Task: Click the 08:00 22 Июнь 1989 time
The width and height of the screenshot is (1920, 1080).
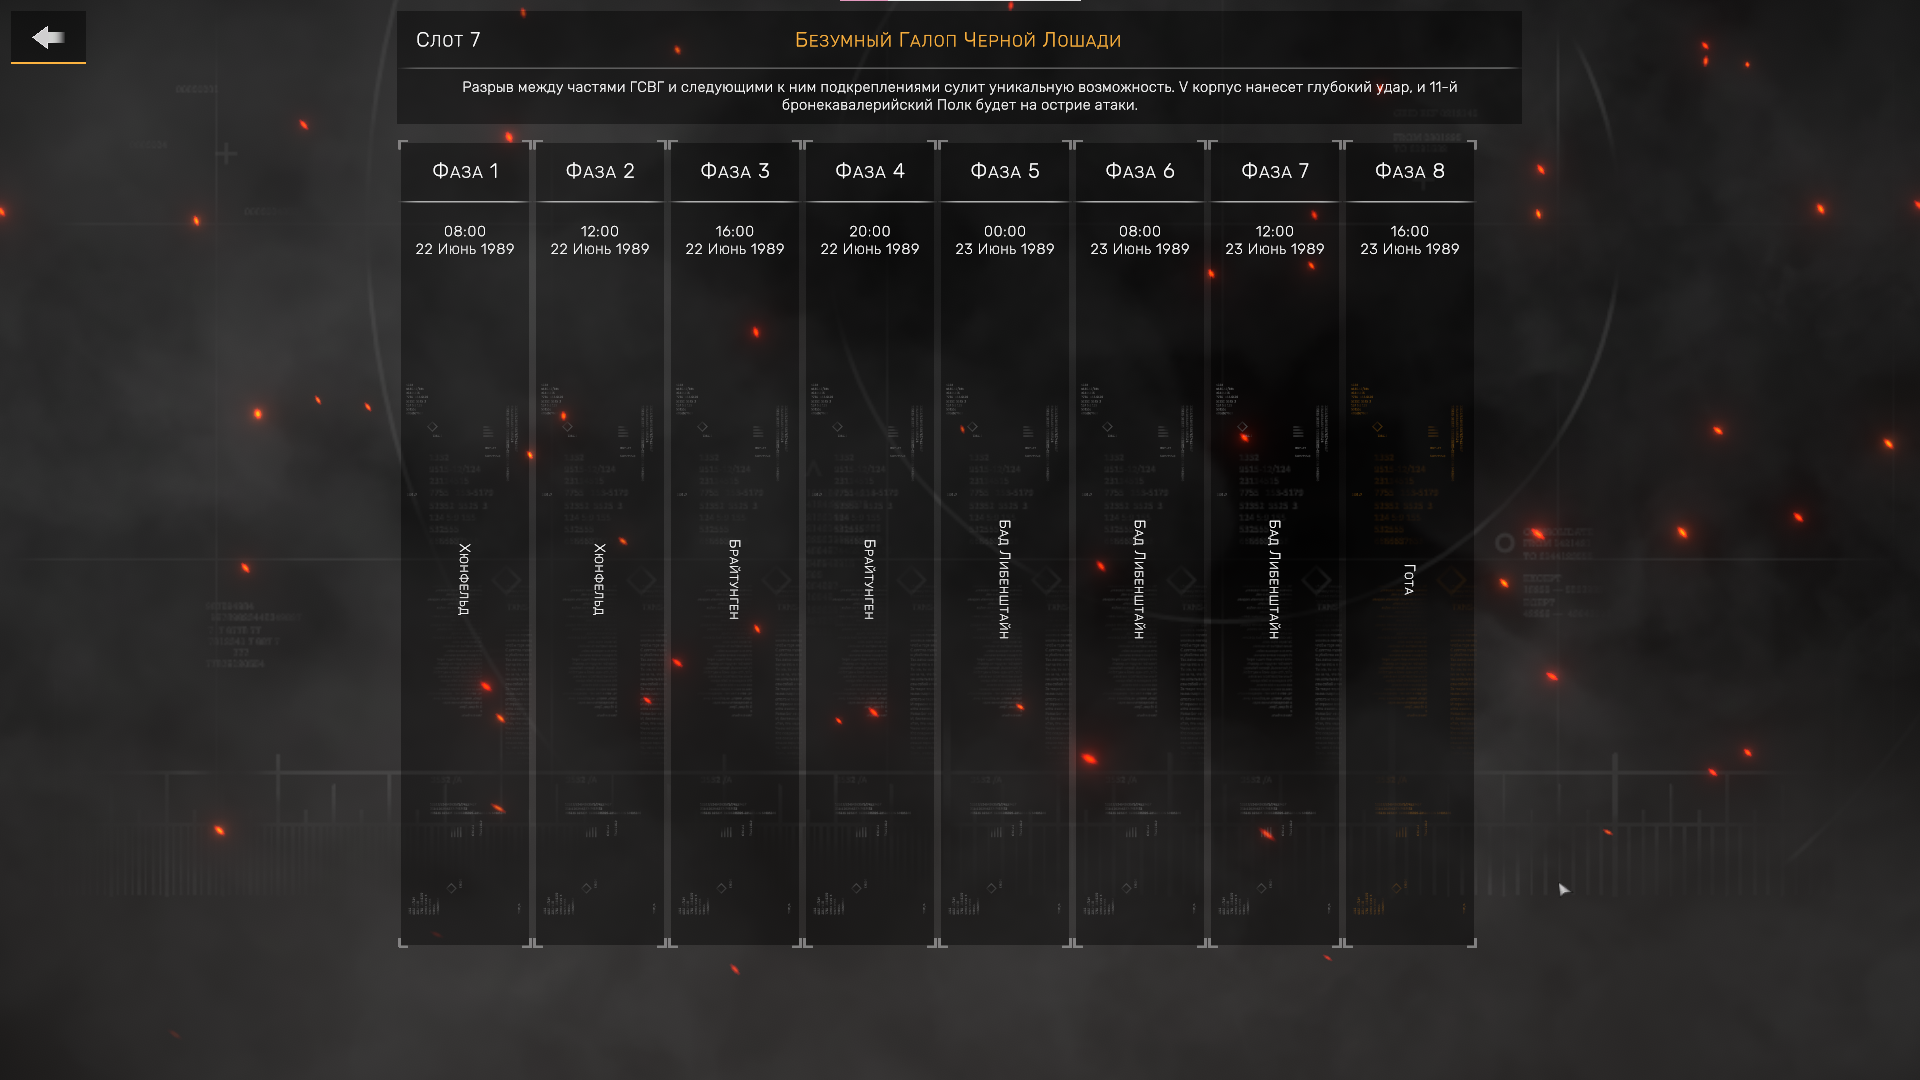Action: pos(465,240)
